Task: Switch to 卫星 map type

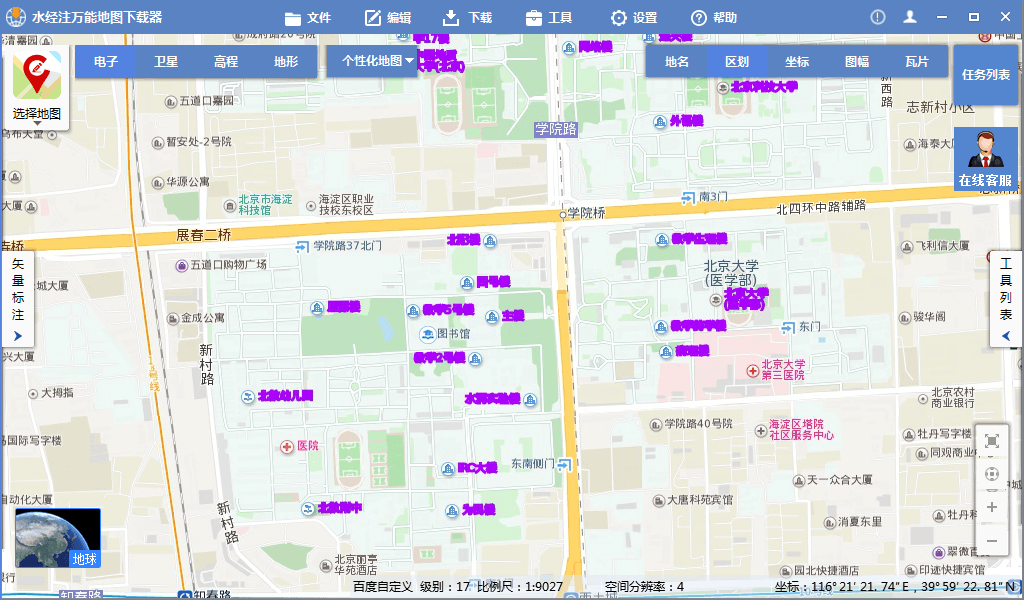Action: [x=165, y=61]
